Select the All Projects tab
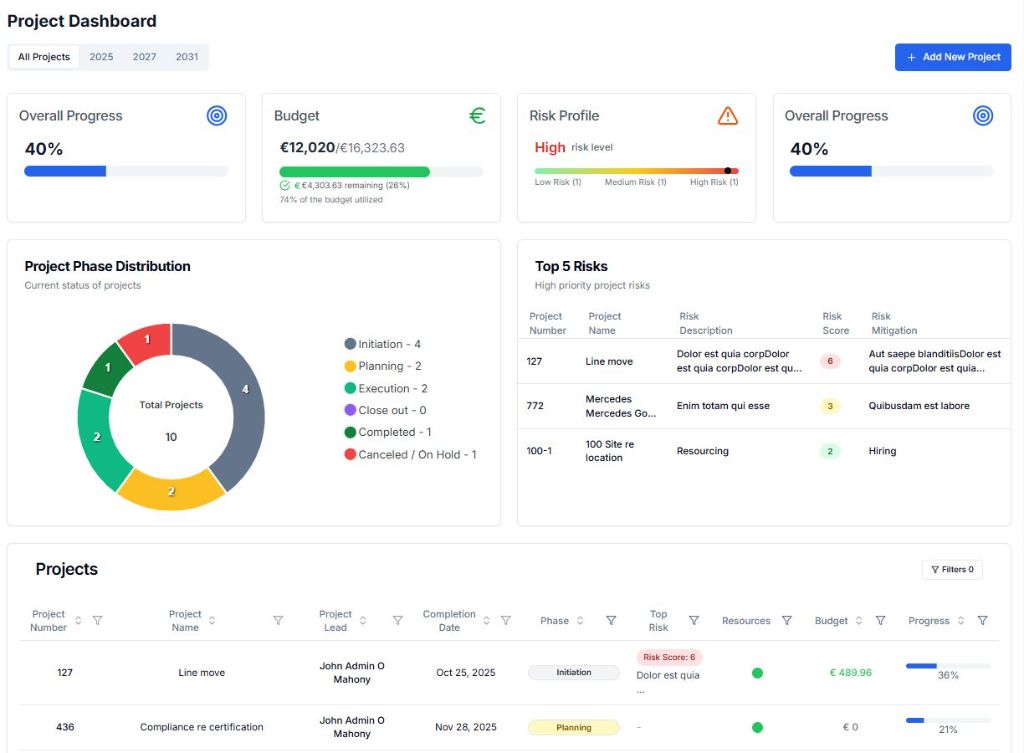The width and height of the screenshot is (1024, 753). pyautogui.click(x=43, y=57)
